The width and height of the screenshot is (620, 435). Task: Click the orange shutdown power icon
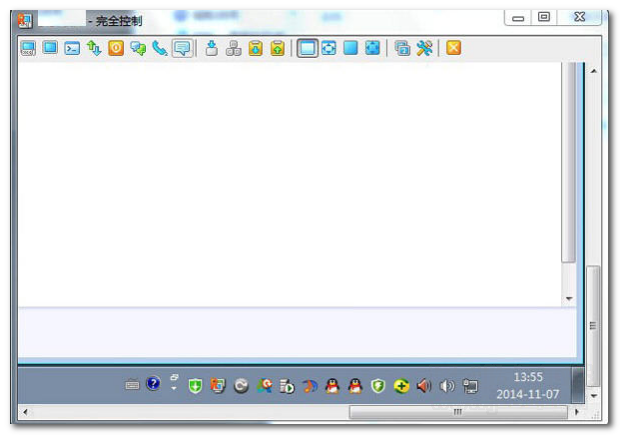point(116,48)
